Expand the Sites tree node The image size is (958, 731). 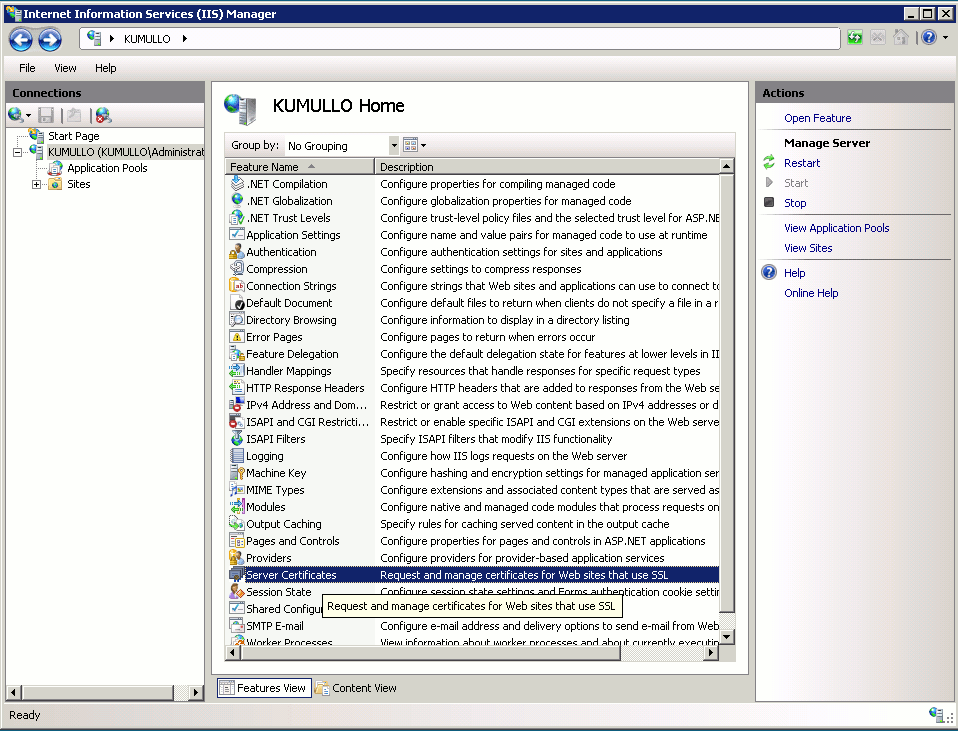[x=37, y=184]
